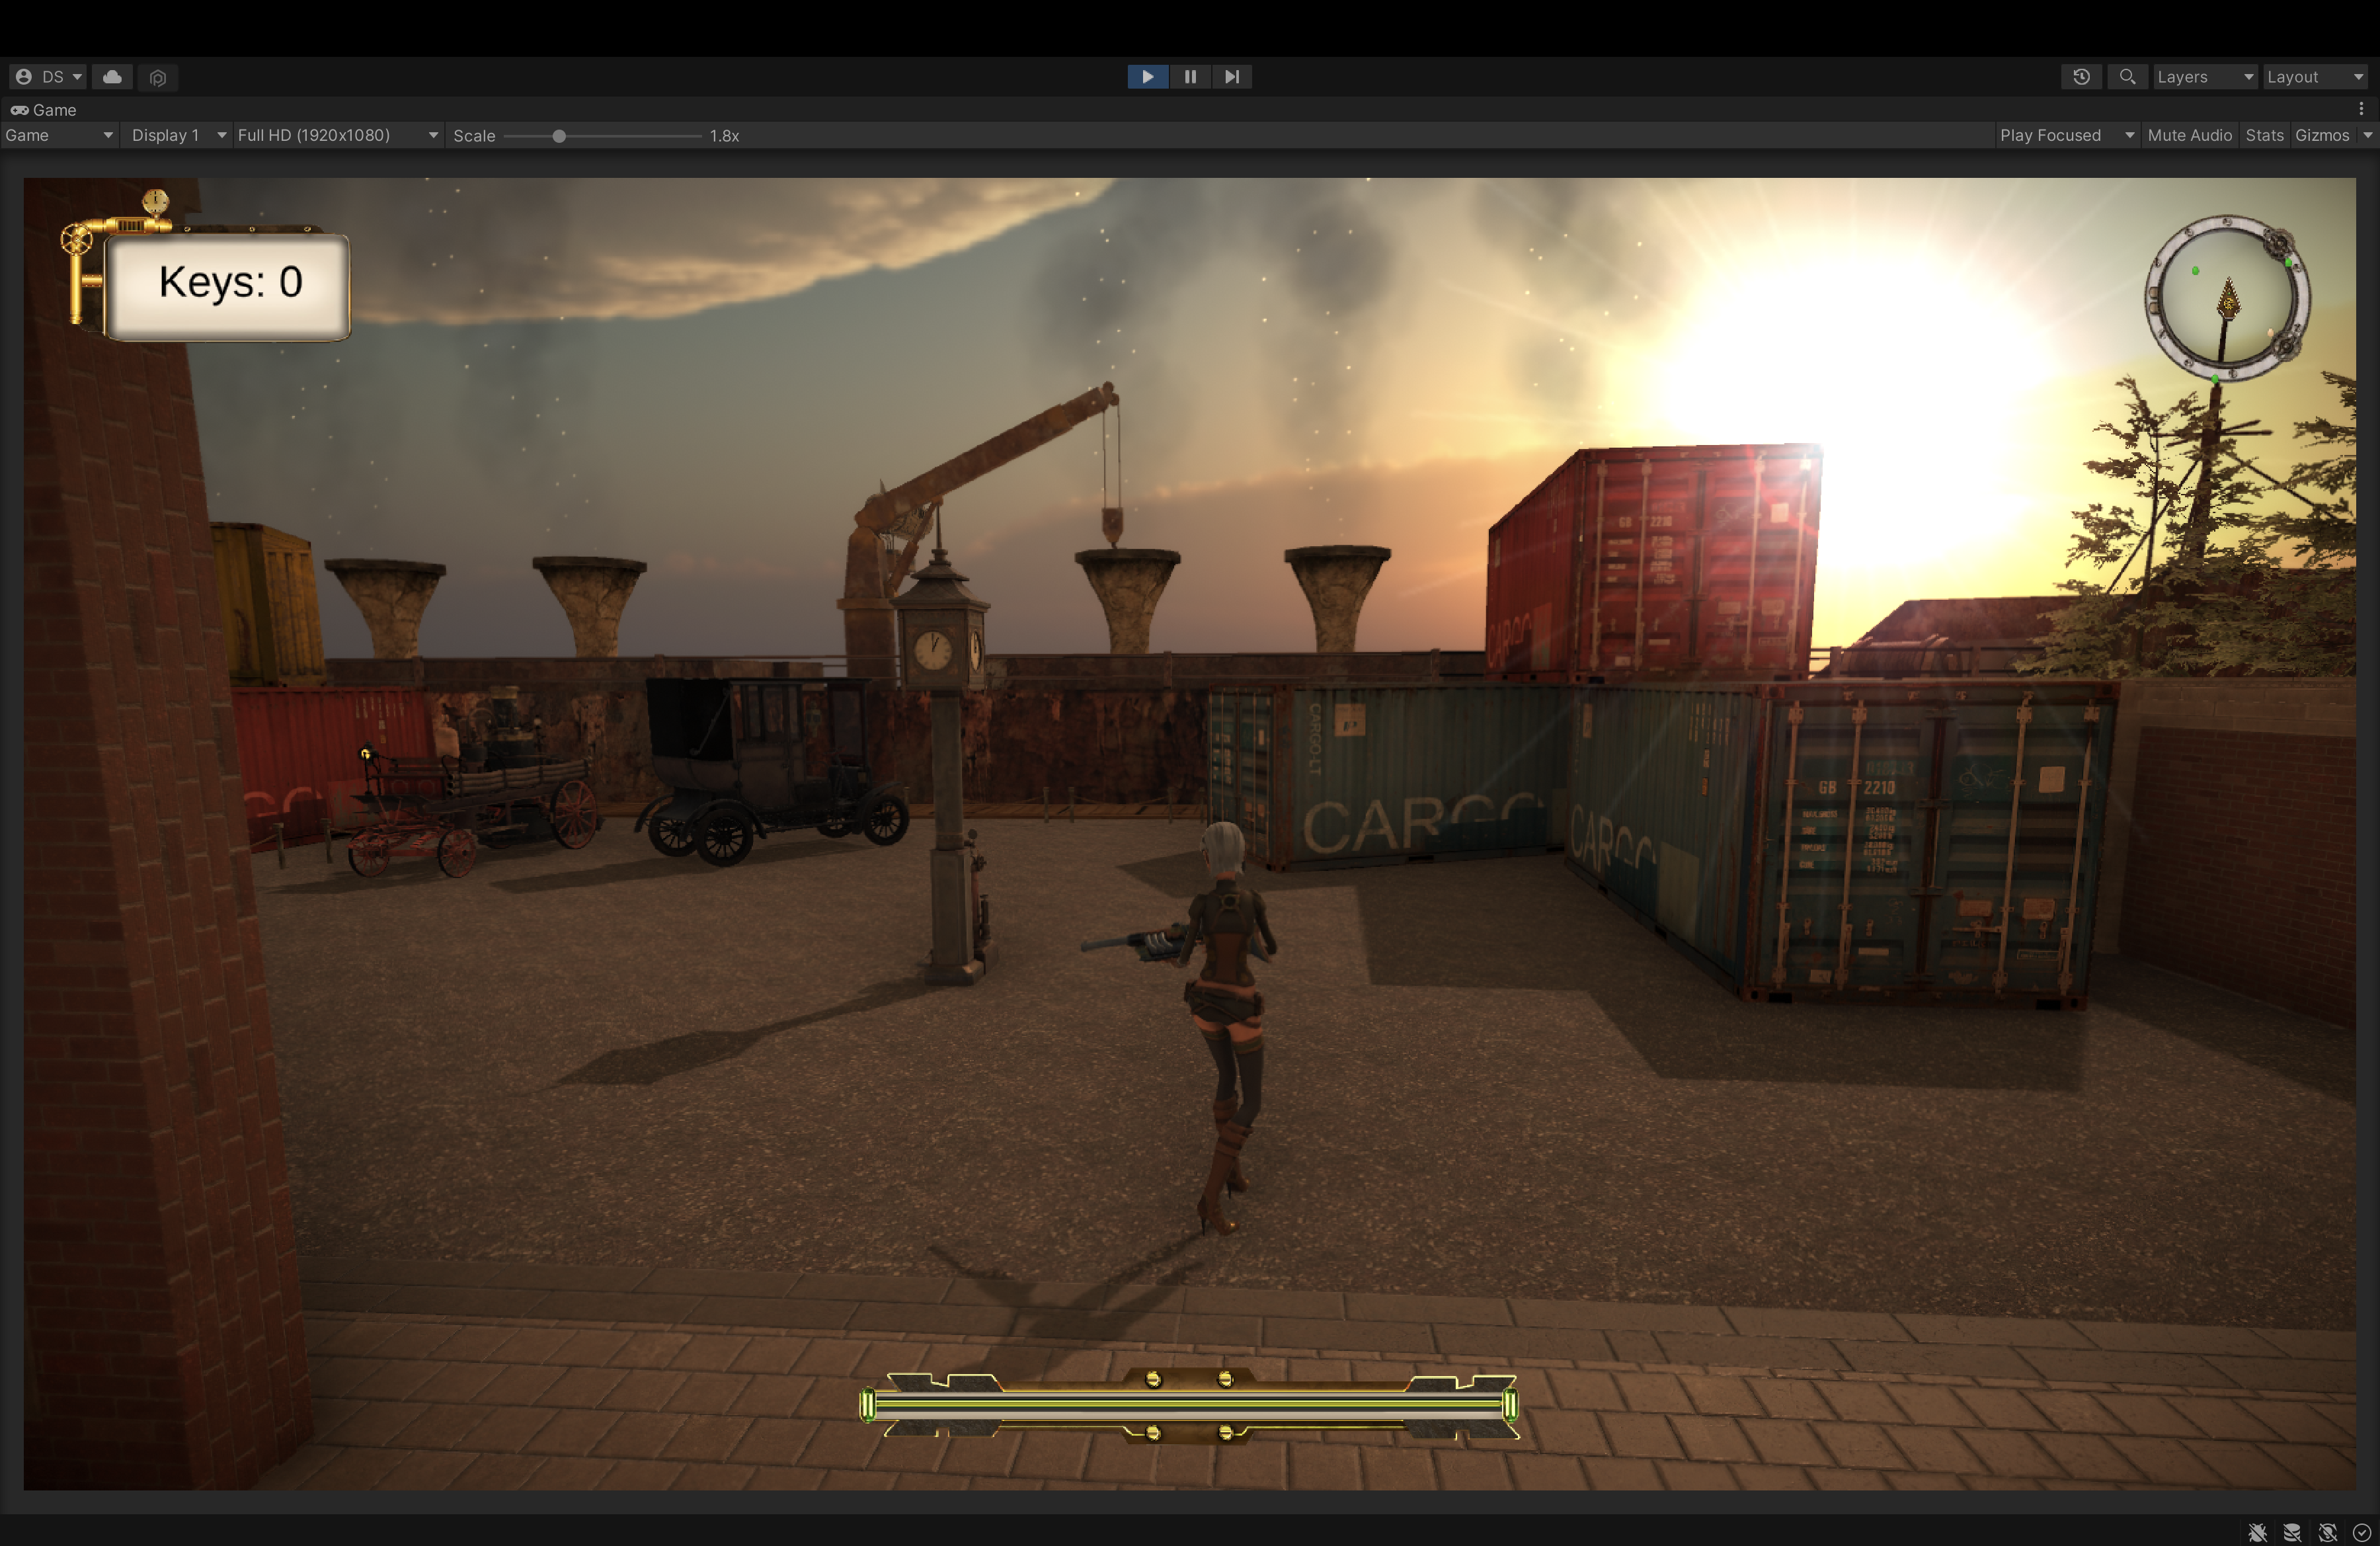Open the undo history icon
The height and width of the screenshot is (1546, 2380).
point(2081,77)
